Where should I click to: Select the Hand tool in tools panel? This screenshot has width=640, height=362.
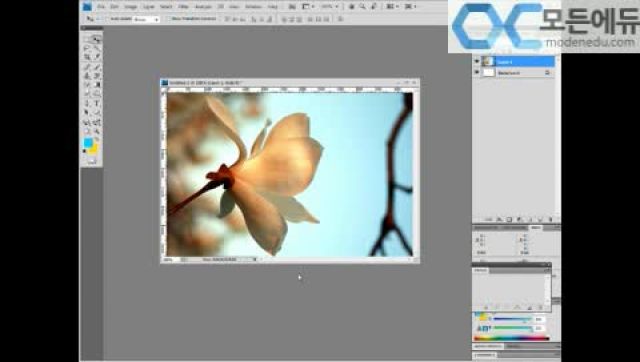point(87,131)
